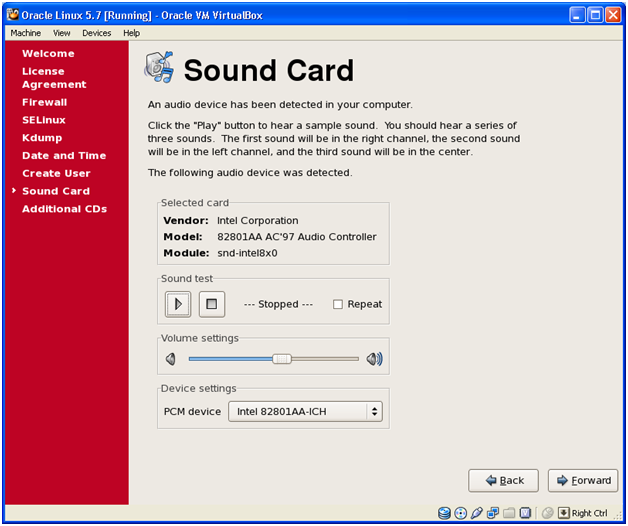Select Additional CDs in the sidebar
Image resolution: width=628 pixels, height=526 pixels.
64,209
